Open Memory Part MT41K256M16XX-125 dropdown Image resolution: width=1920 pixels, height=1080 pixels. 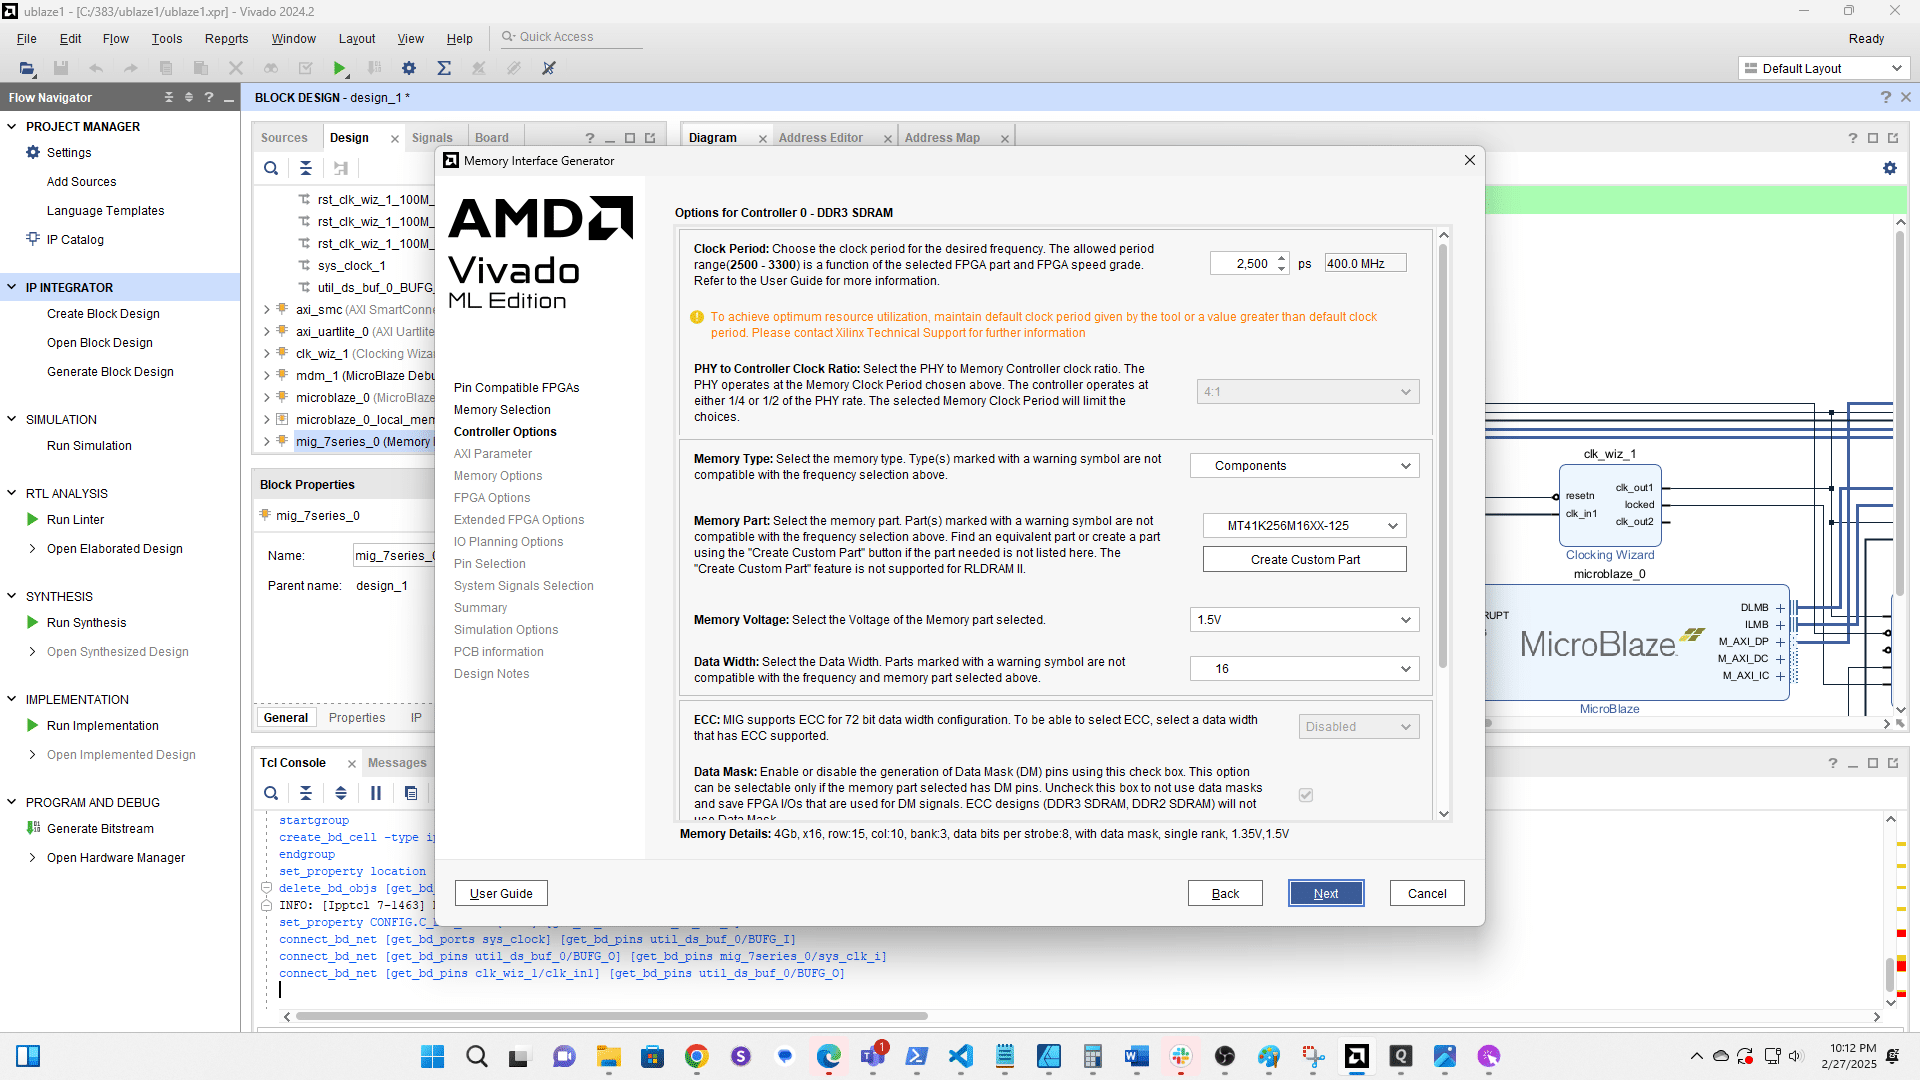click(1304, 526)
